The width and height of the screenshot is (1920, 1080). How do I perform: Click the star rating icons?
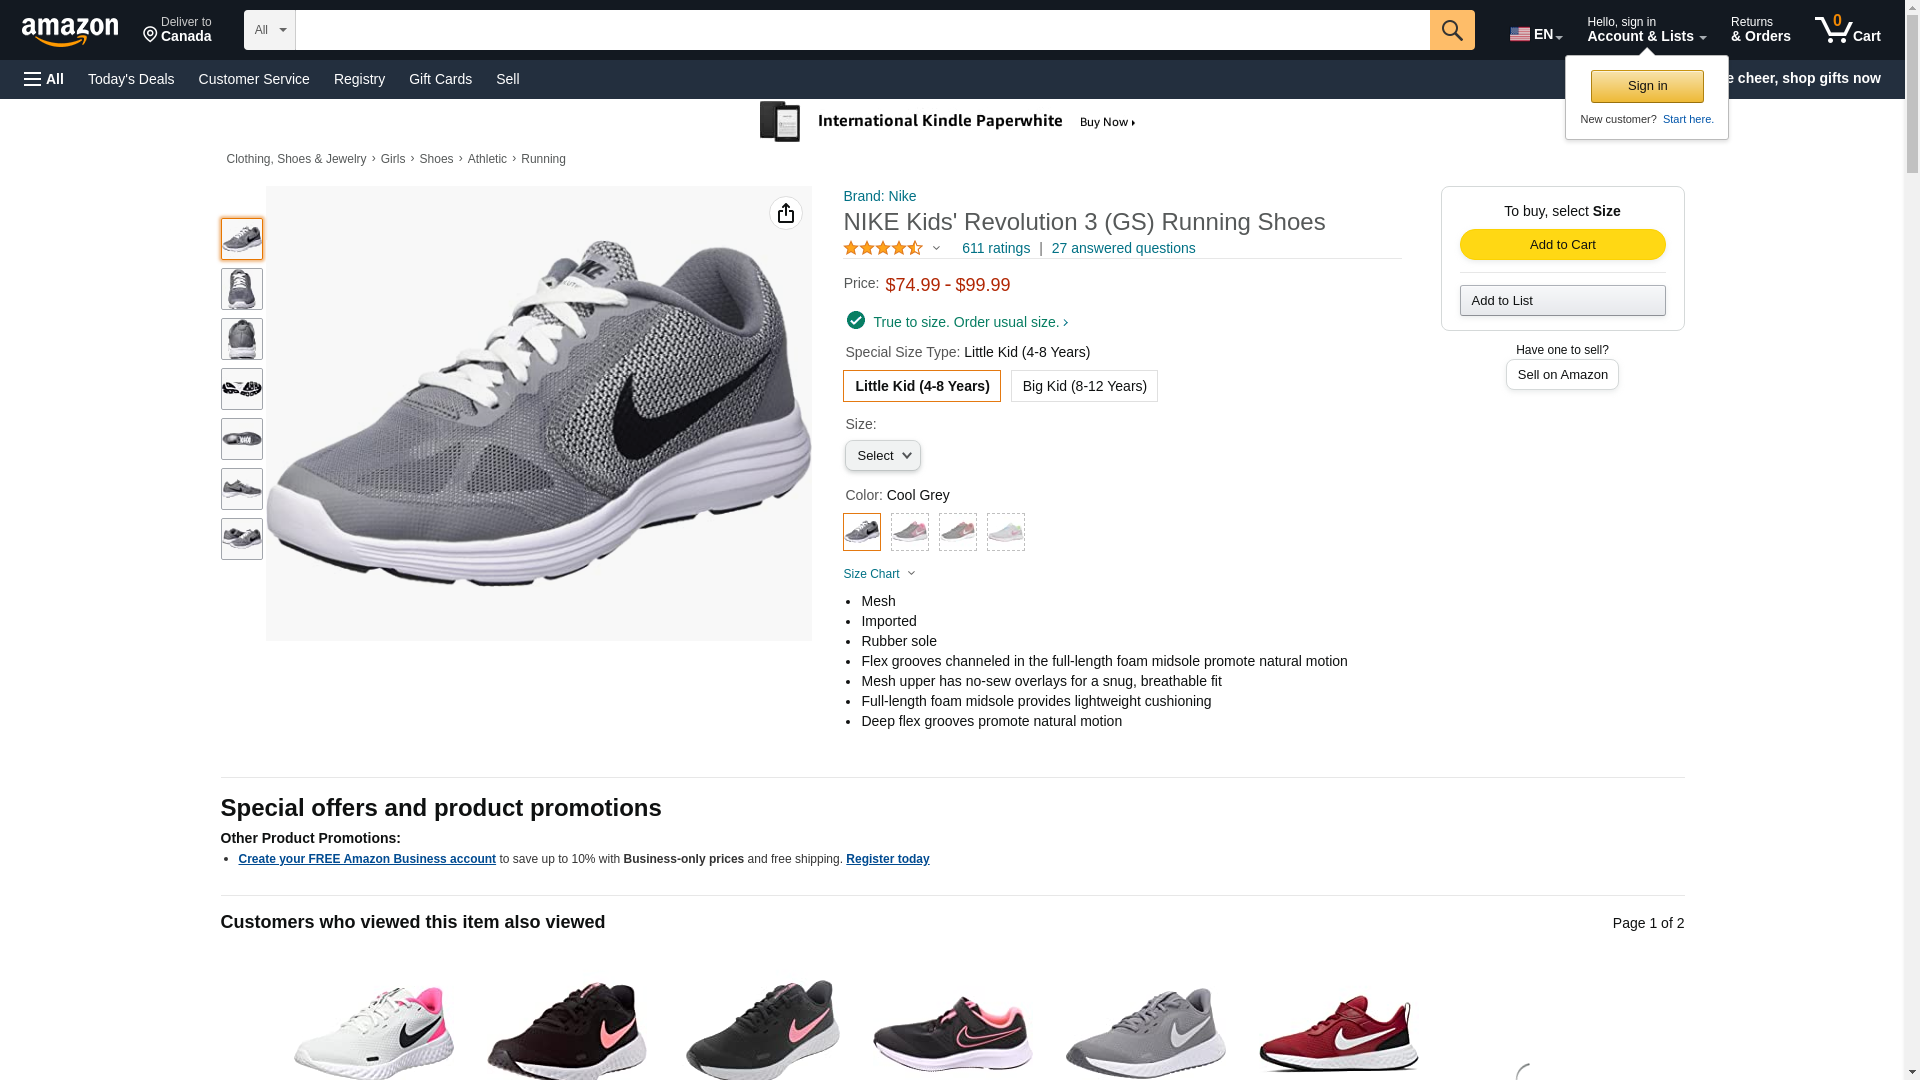883,248
